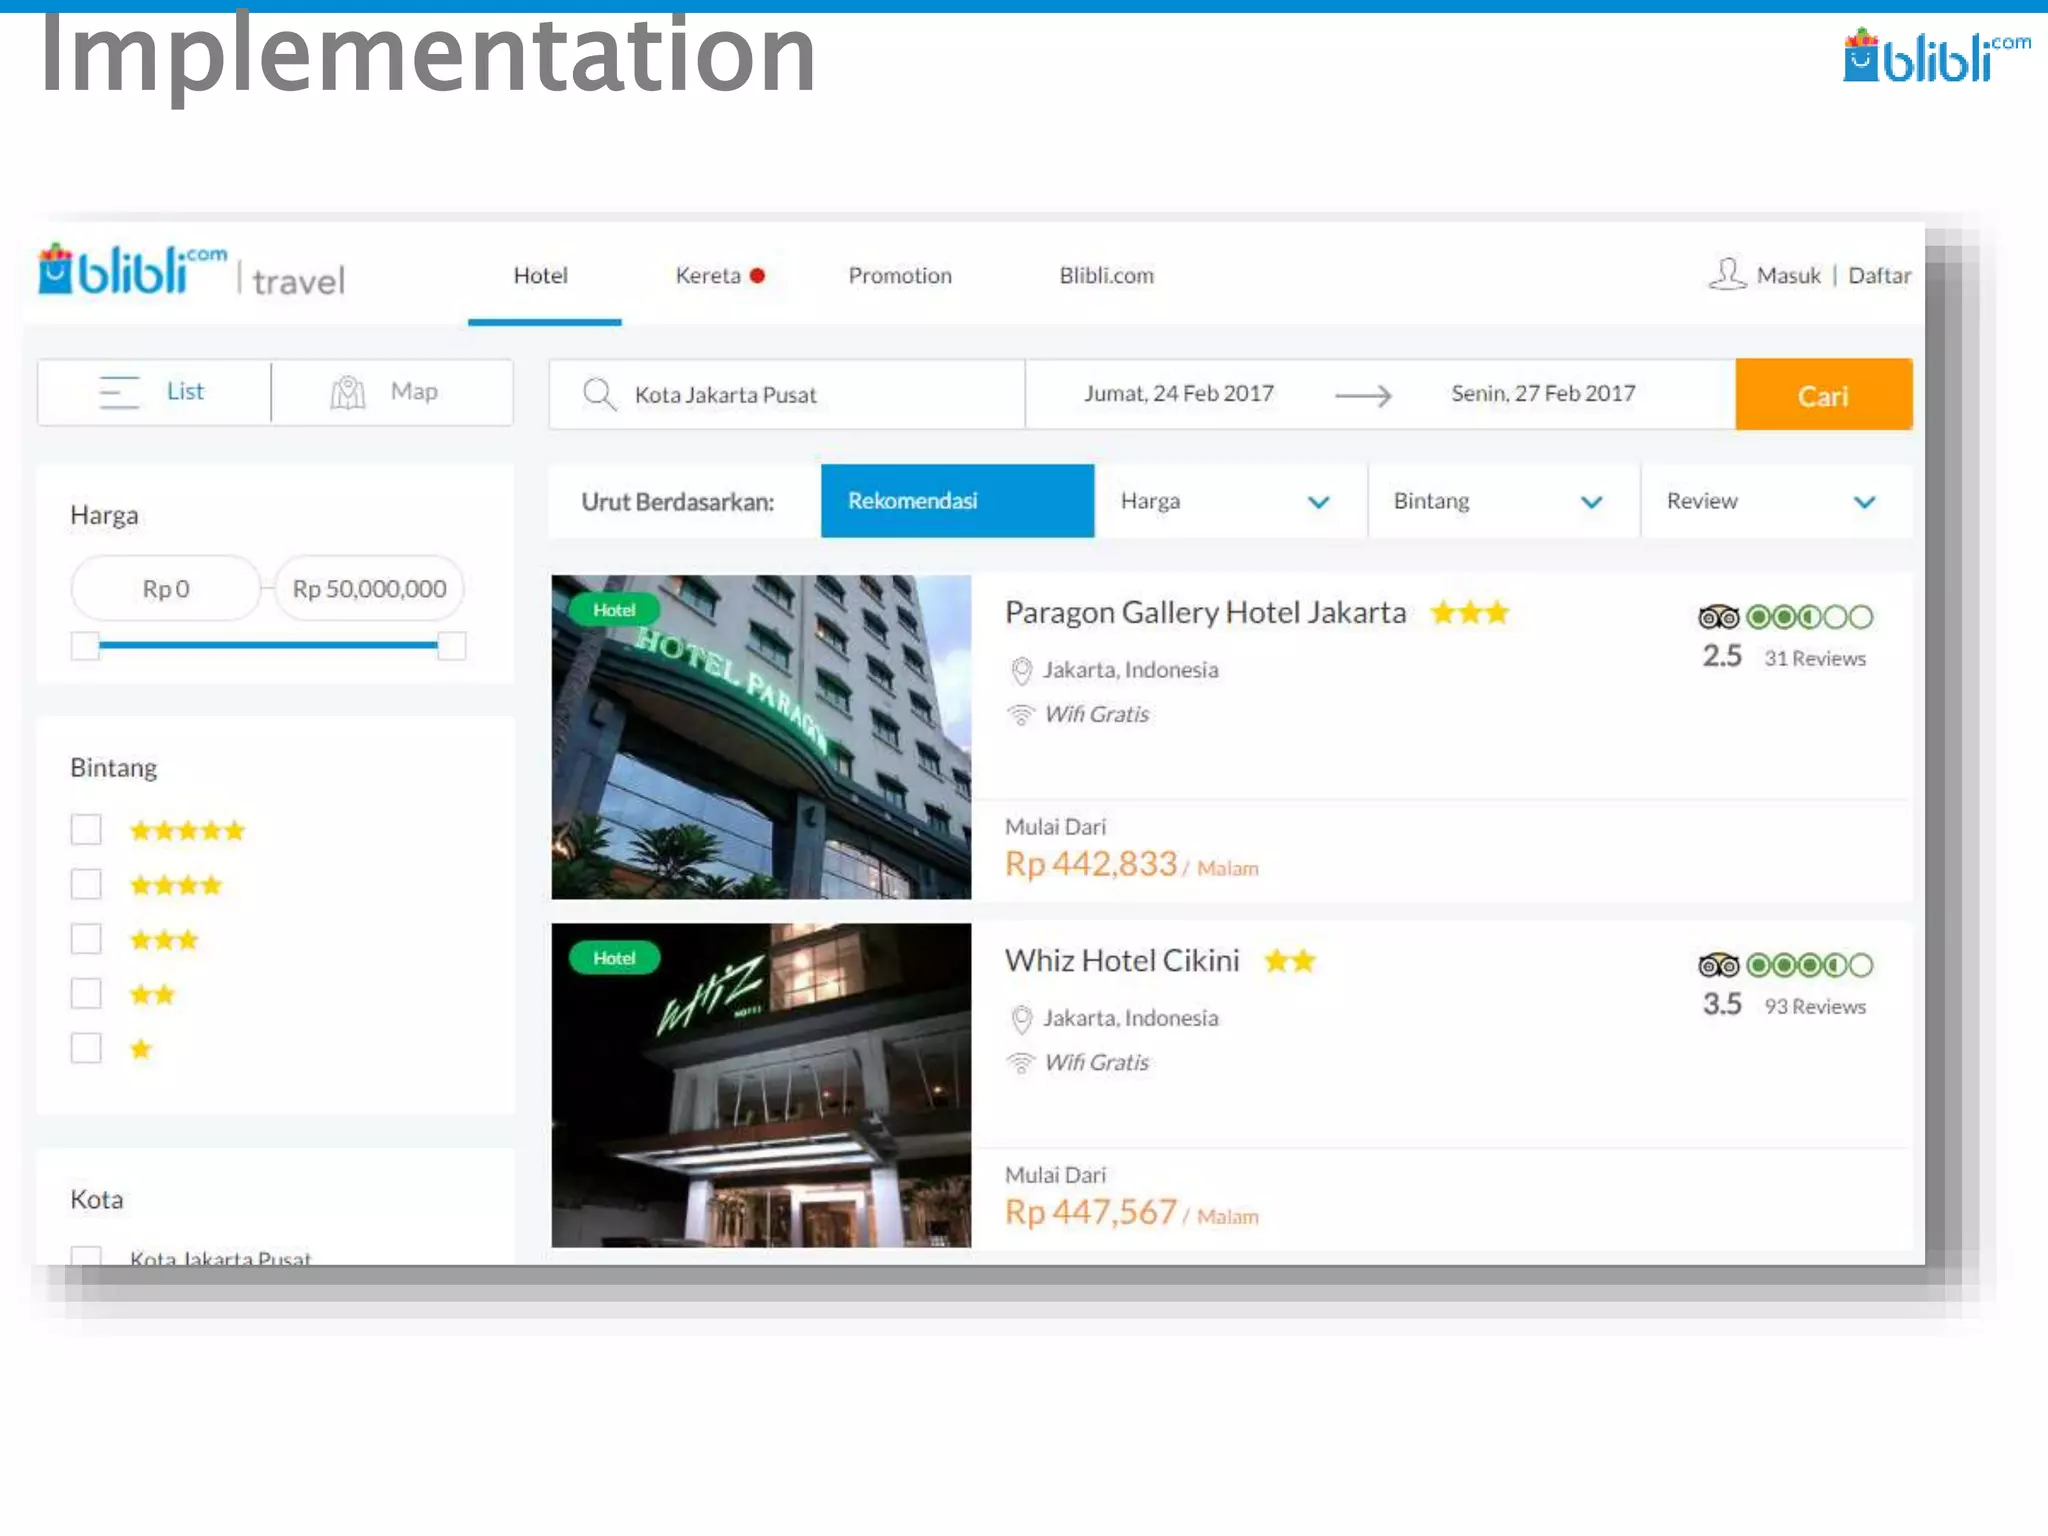Click the orange Cari button
The image size is (2048, 1536).
coord(1824,395)
